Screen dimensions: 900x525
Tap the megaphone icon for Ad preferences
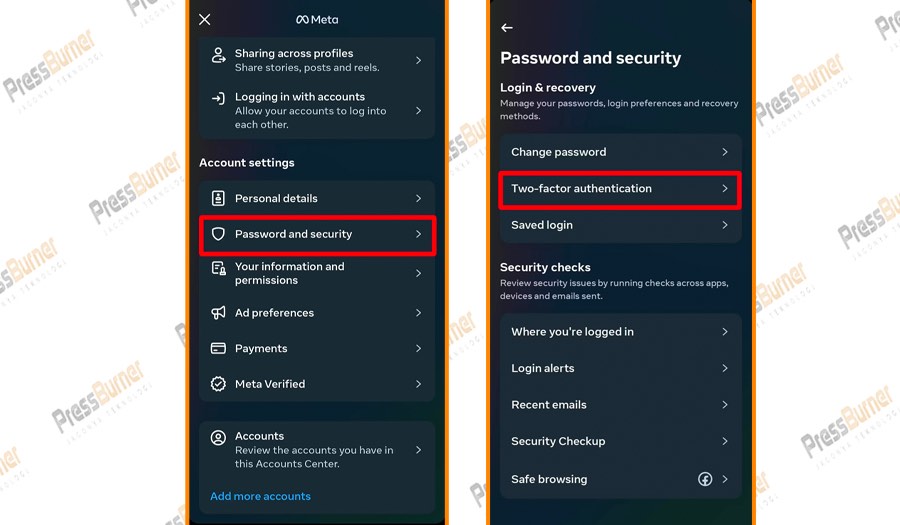pos(218,313)
